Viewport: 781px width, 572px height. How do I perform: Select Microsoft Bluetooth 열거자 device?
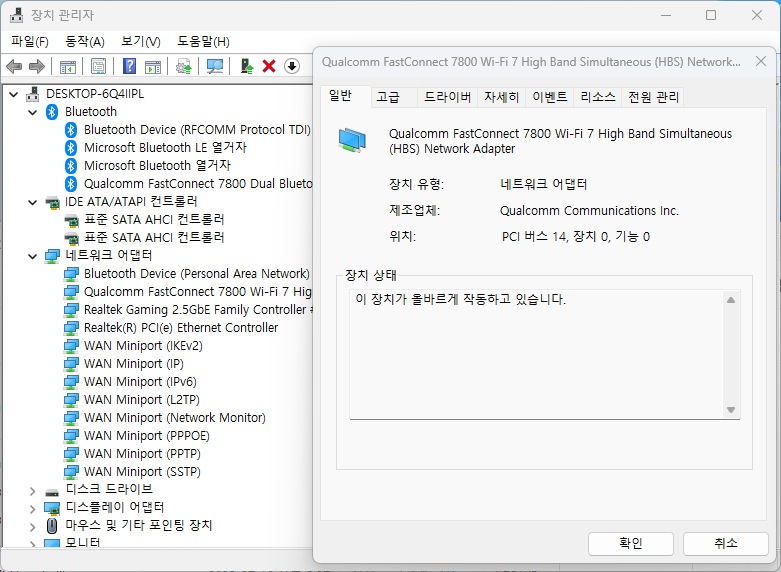pos(157,166)
